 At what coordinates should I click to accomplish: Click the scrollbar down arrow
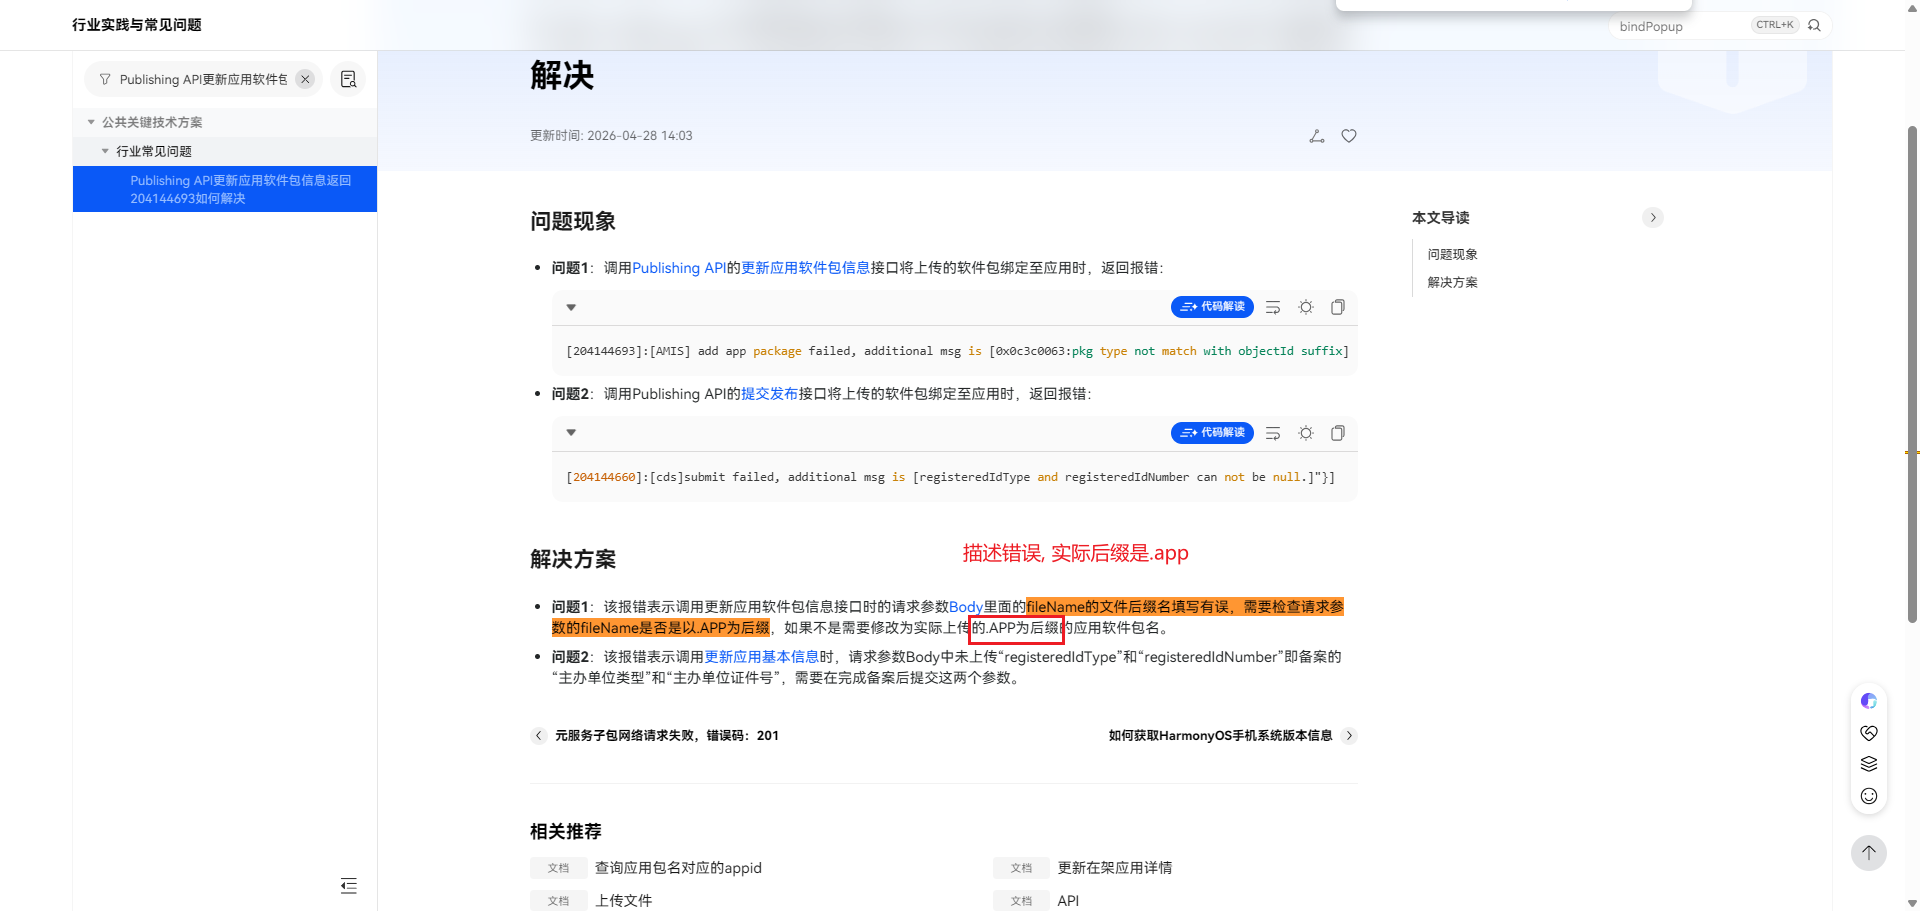pos(1912,903)
